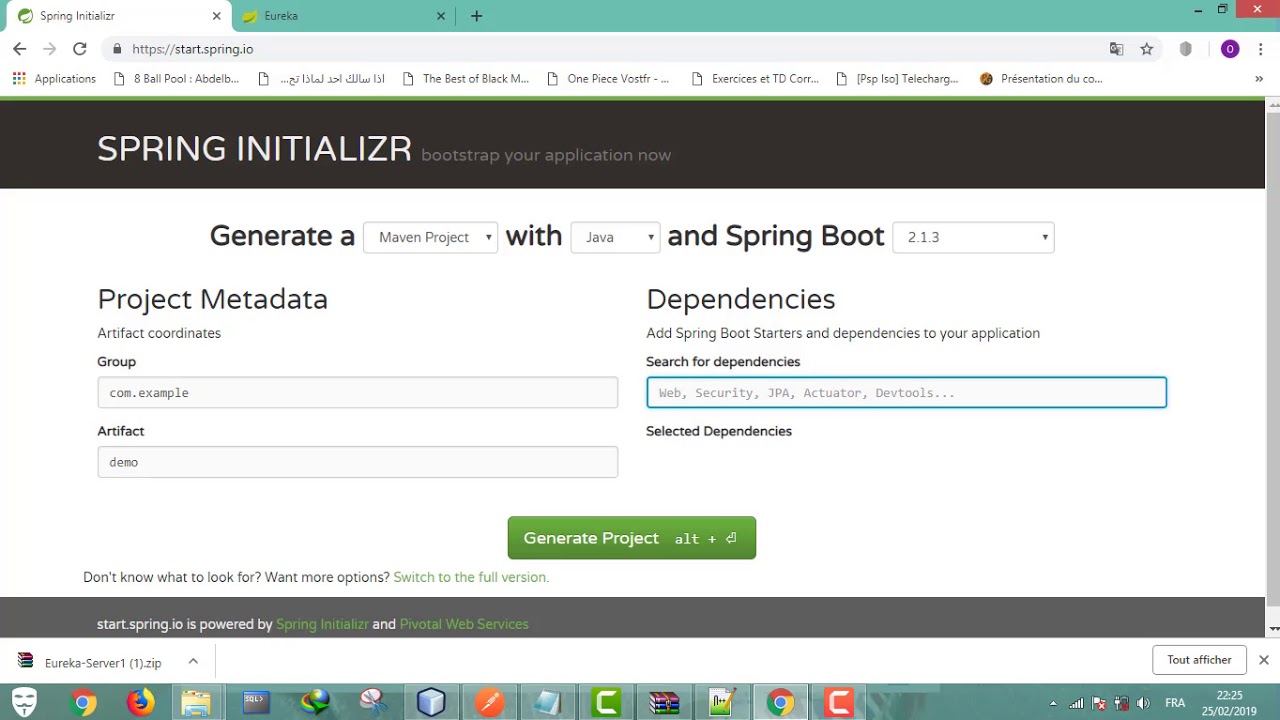Click the Generate Project button
This screenshot has width=1280, height=720.
[631, 538]
